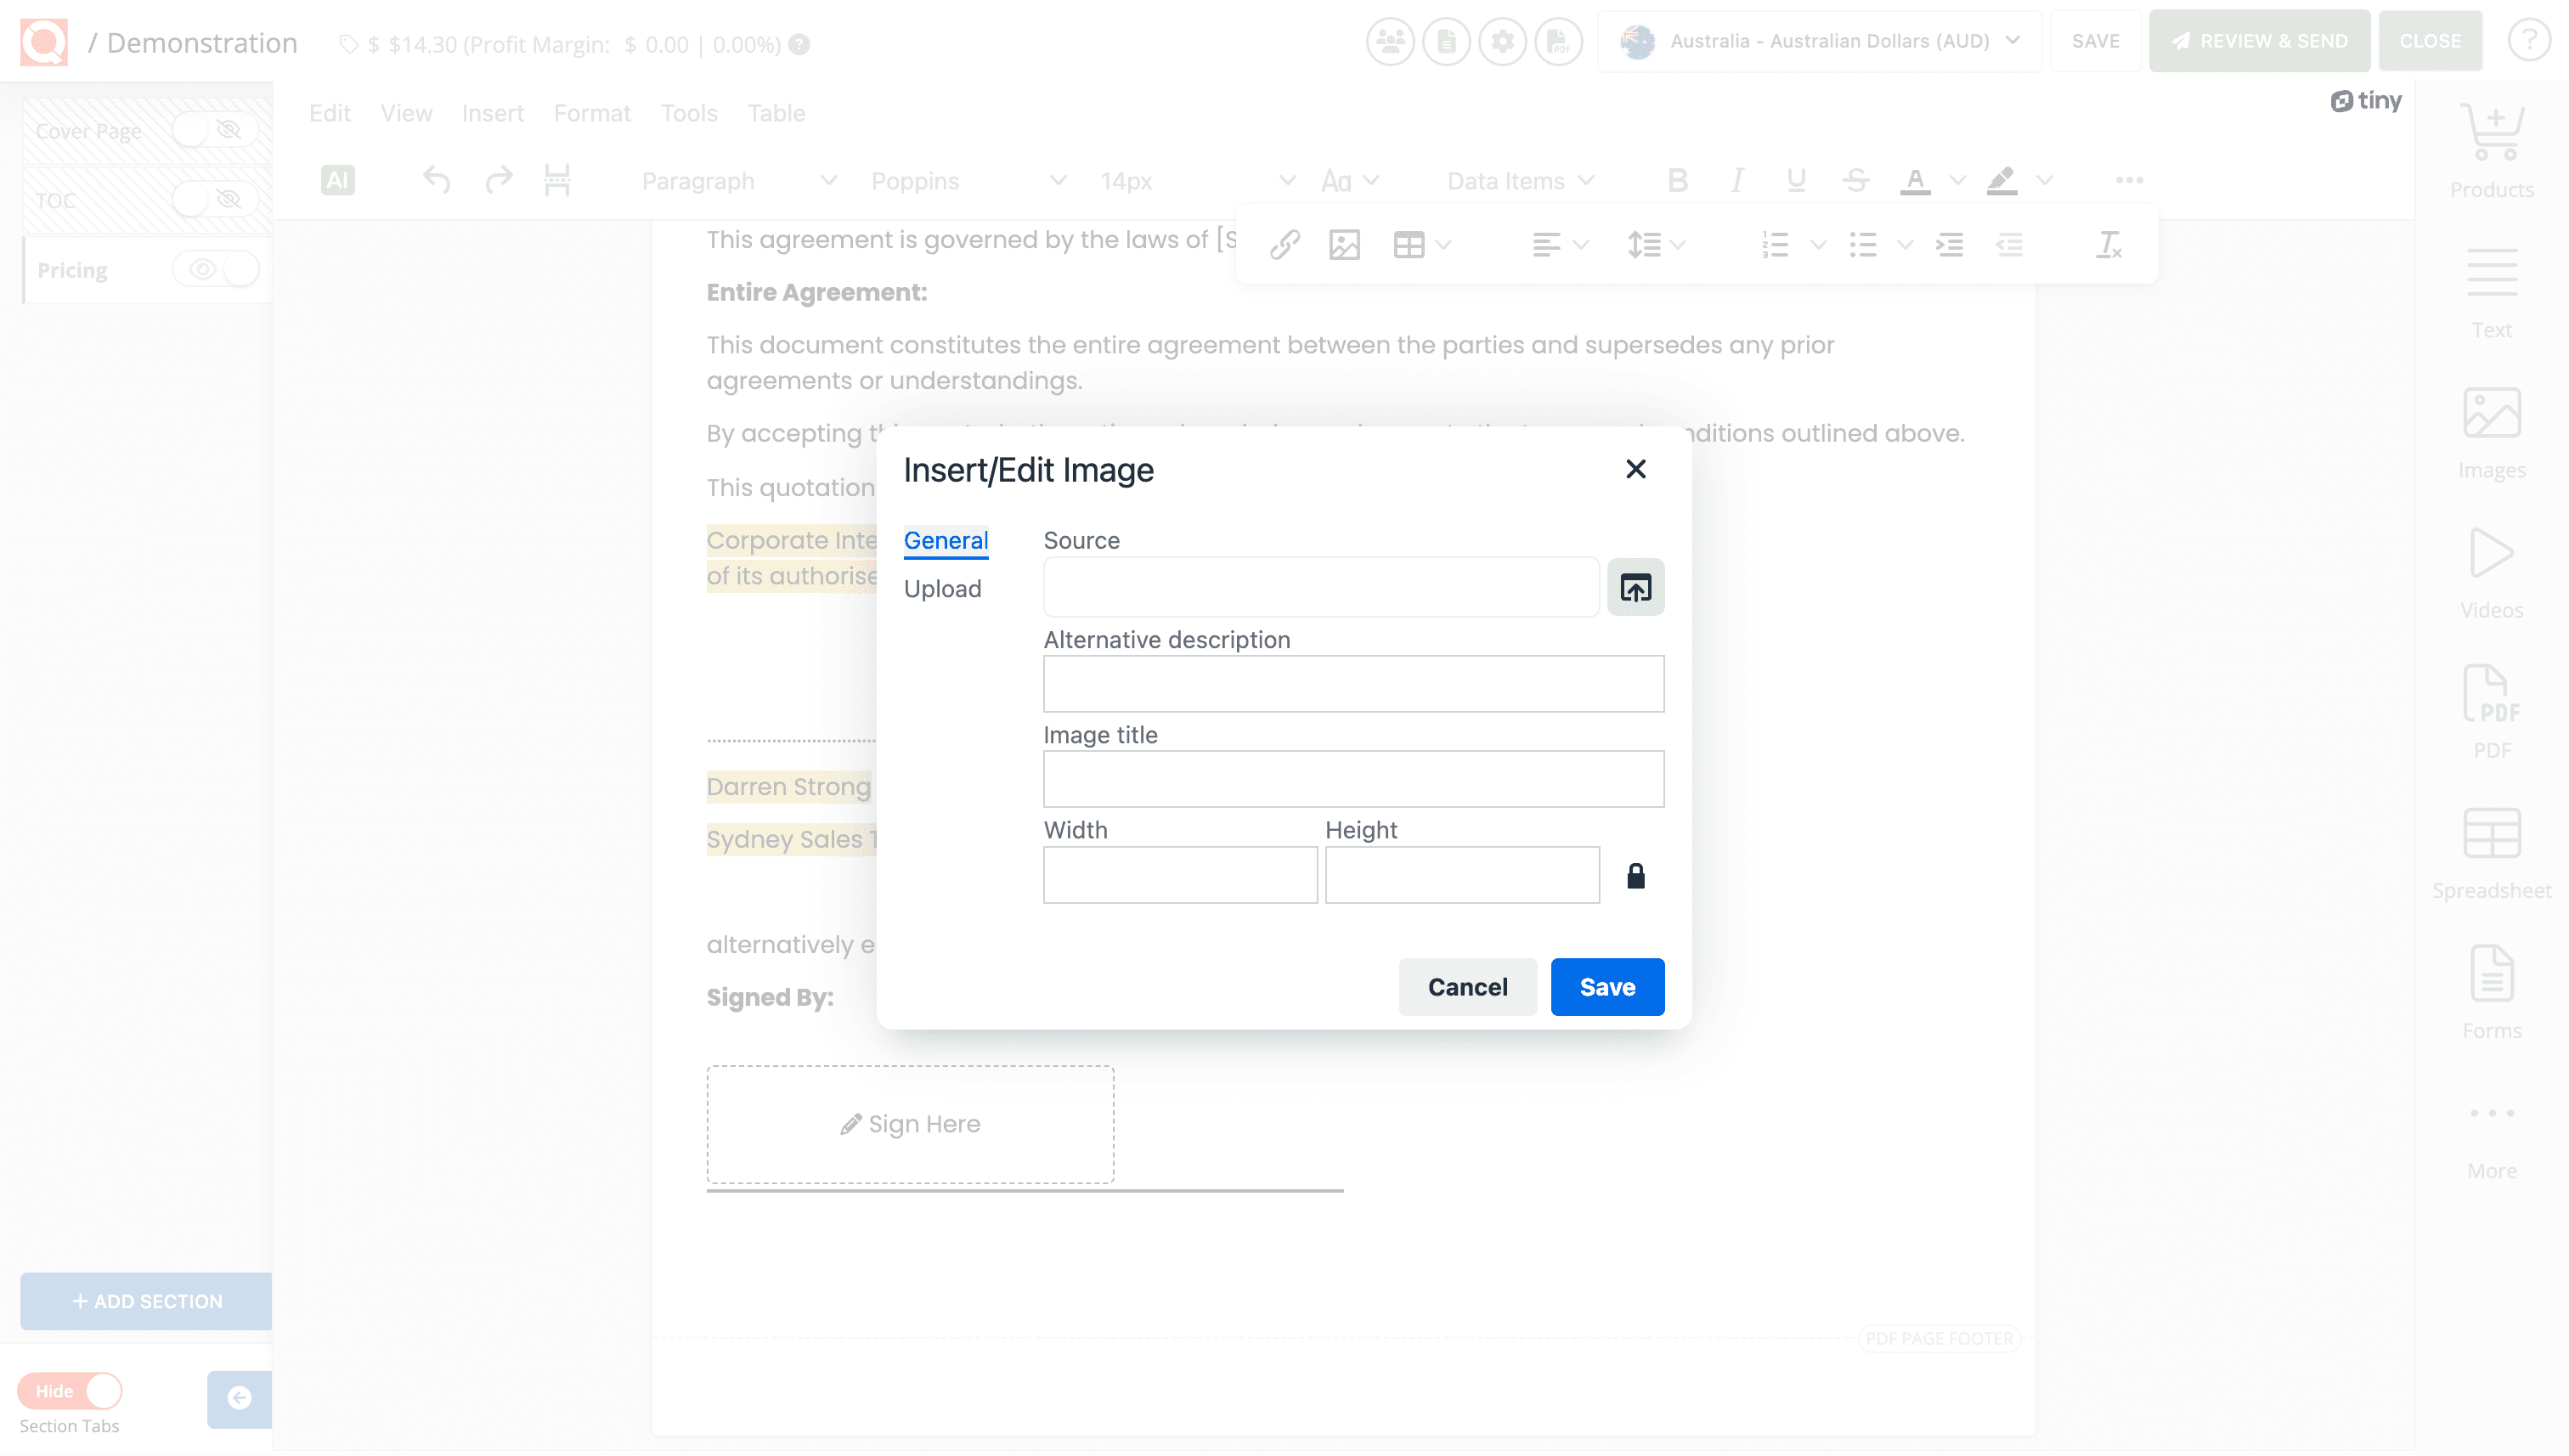
Task: Open the Videos sidebar panel
Action: [2491, 572]
